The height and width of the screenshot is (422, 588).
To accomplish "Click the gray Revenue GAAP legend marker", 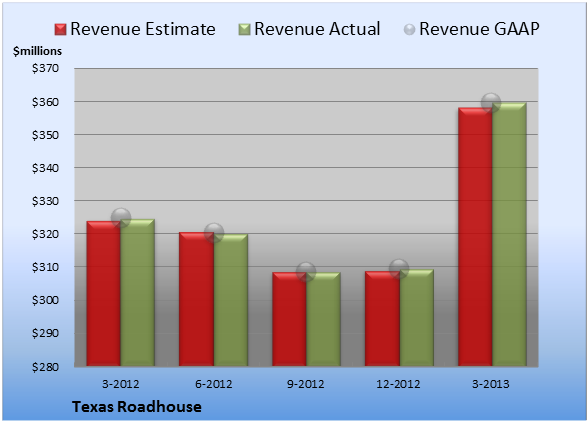I will 410,30.
